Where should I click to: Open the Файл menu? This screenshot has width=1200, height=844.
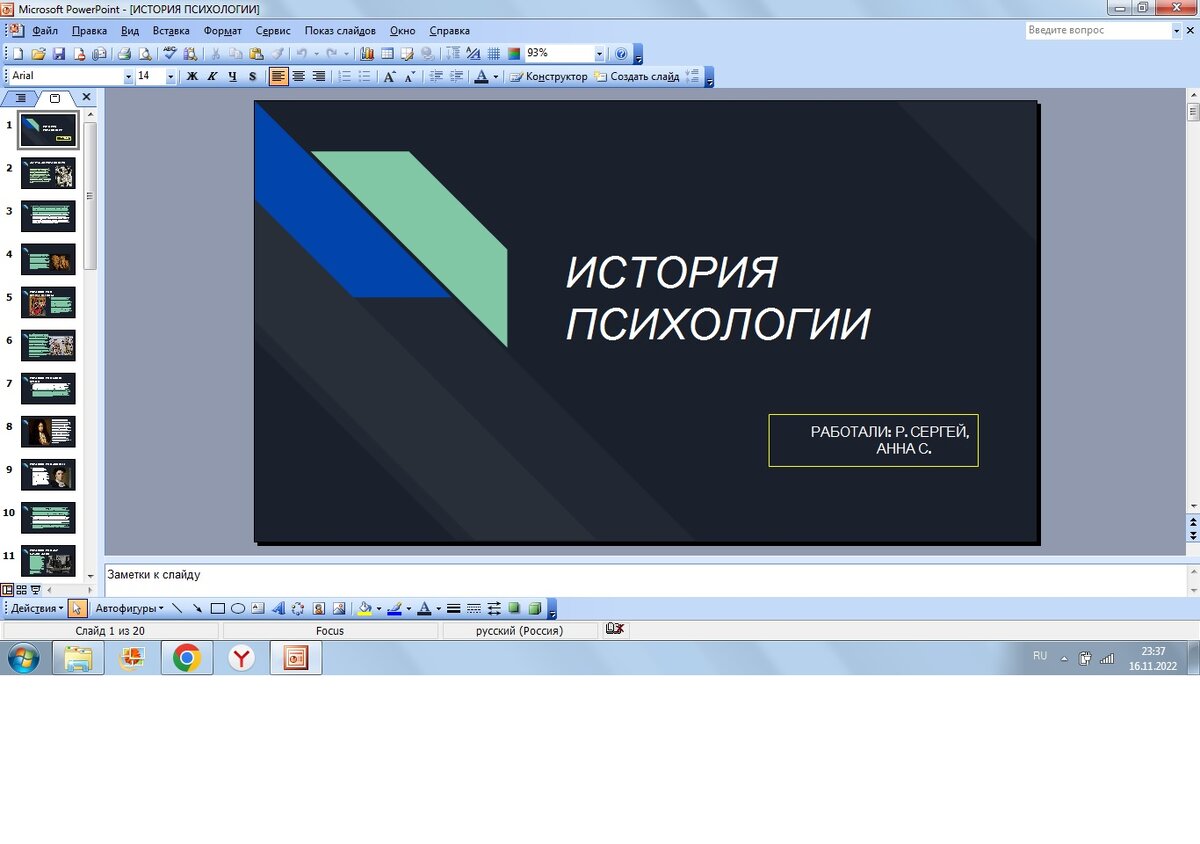click(x=45, y=31)
